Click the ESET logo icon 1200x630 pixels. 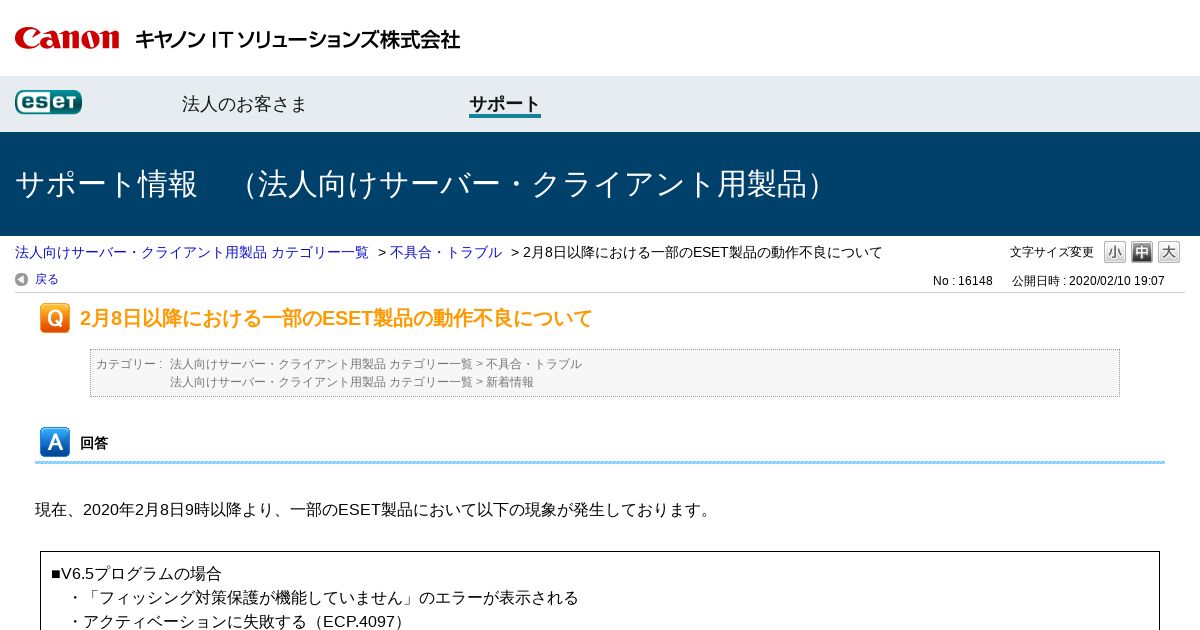(x=48, y=102)
